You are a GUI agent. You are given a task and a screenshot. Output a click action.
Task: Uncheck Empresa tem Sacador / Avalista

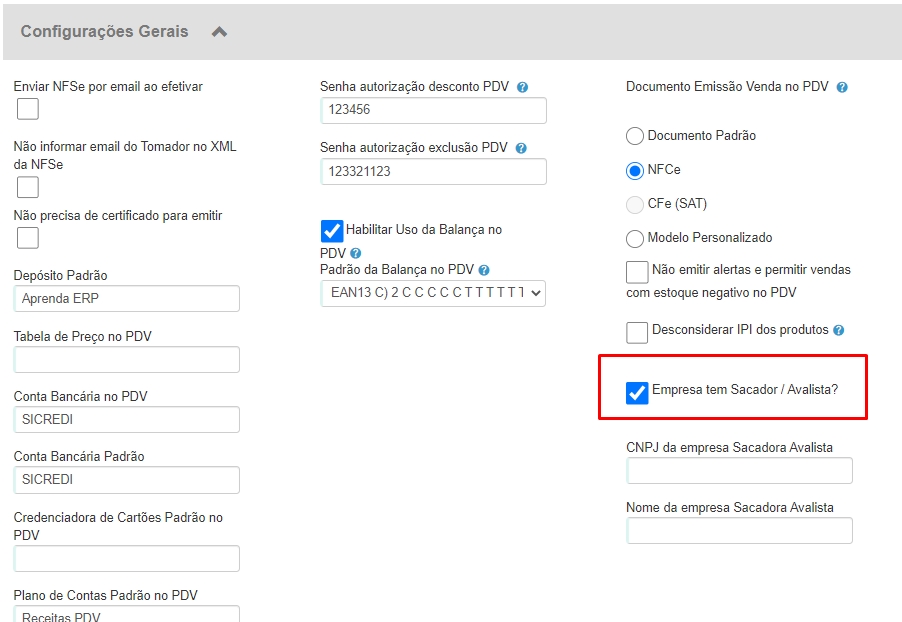637,392
